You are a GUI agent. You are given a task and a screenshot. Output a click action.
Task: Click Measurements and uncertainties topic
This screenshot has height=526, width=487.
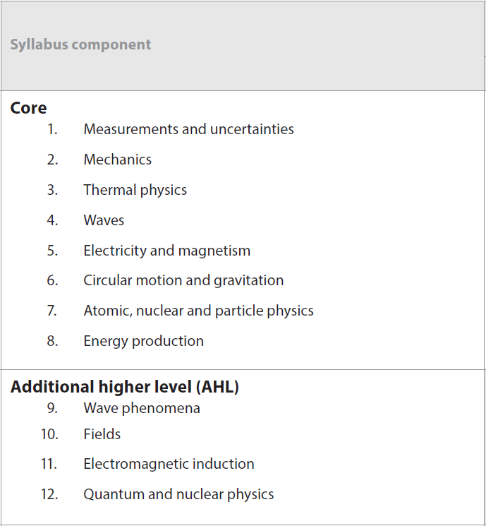point(188,129)
